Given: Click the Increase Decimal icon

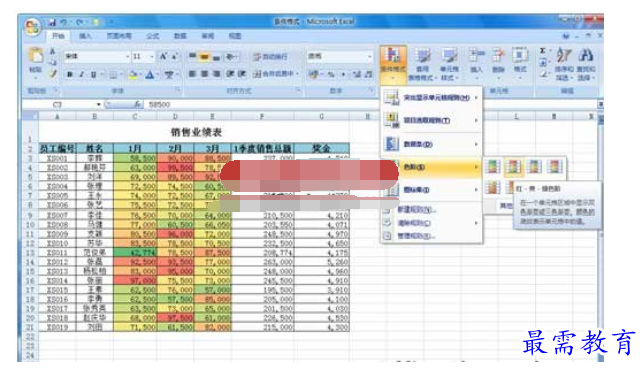Looking at the screenshot, I should click(x=356, y=74).
